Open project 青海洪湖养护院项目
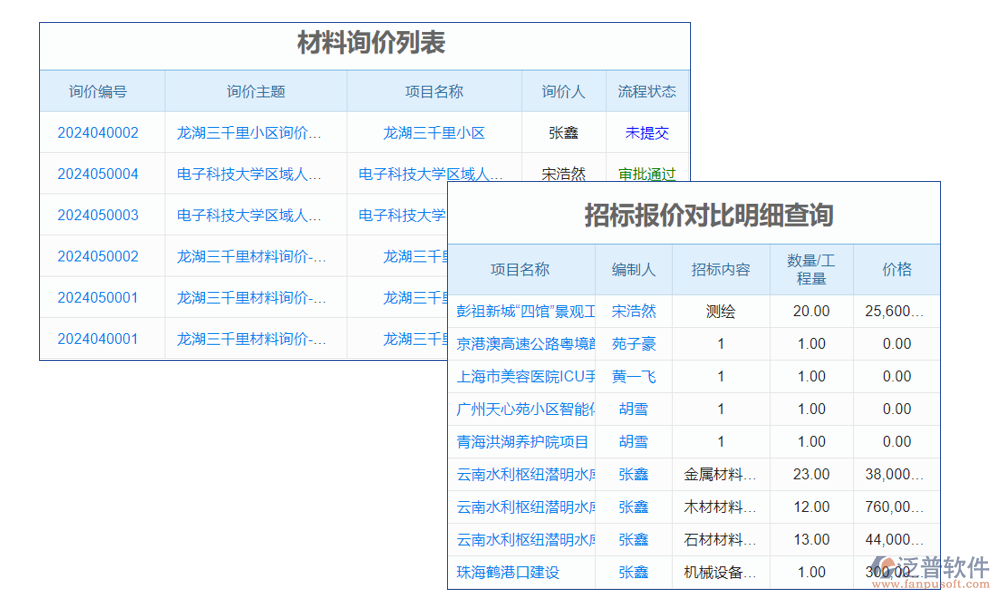 tap(521, 441)
